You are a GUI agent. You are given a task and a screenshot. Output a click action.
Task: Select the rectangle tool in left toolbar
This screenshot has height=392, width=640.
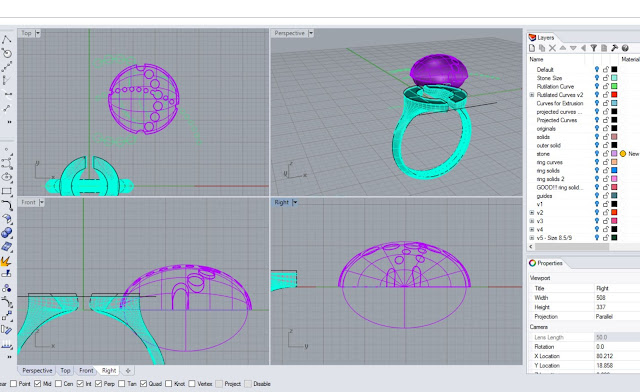click(x=7, y=191)
